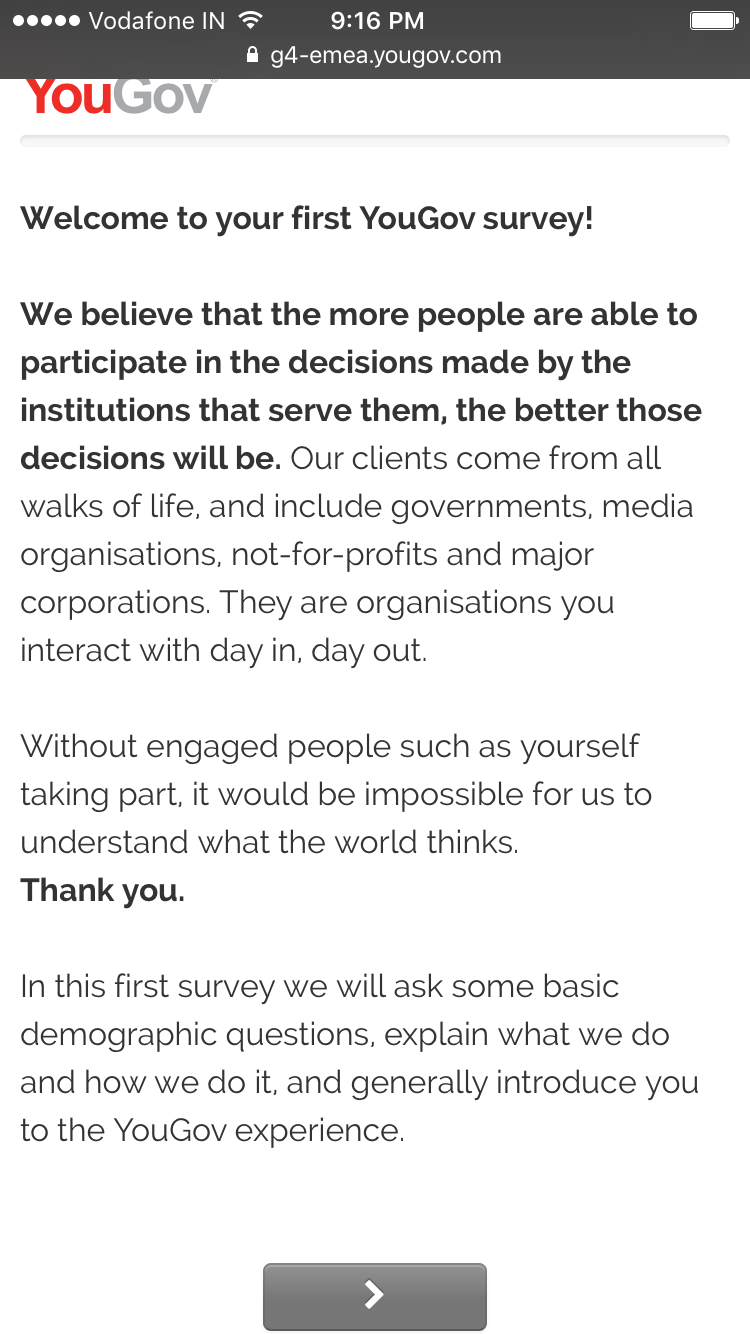
Task: Open the g4-emea.yougov.com address bar
Action: pyautogui.click(x=375, y=55)
